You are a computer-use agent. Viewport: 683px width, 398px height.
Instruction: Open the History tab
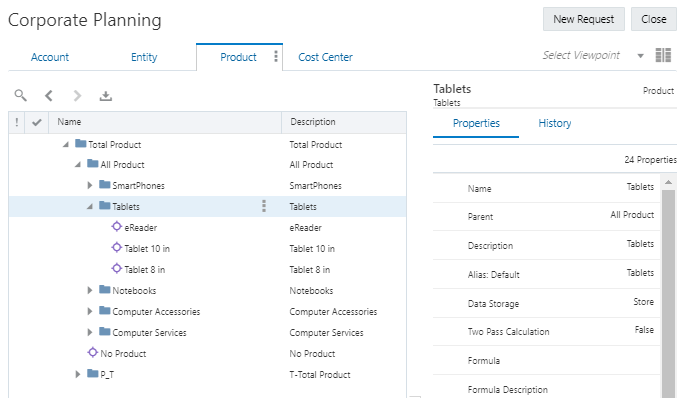coord(555,123)
